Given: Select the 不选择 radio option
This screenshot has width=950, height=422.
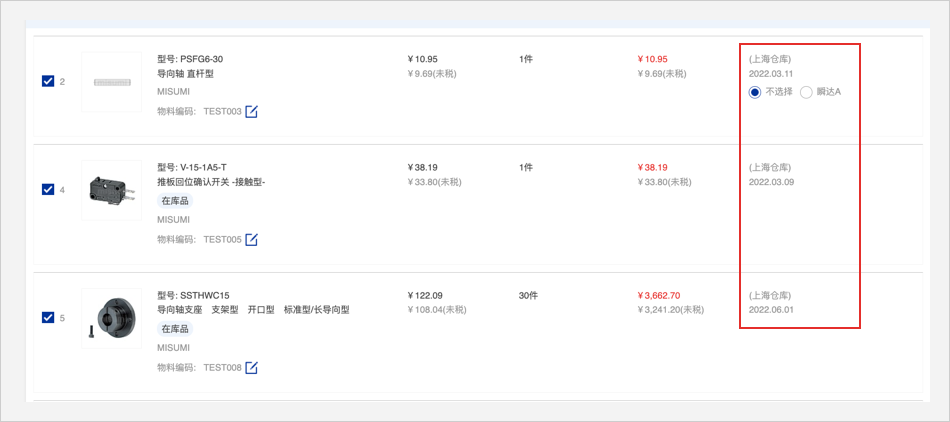Looking at the screenshot, I should (755, 92).
